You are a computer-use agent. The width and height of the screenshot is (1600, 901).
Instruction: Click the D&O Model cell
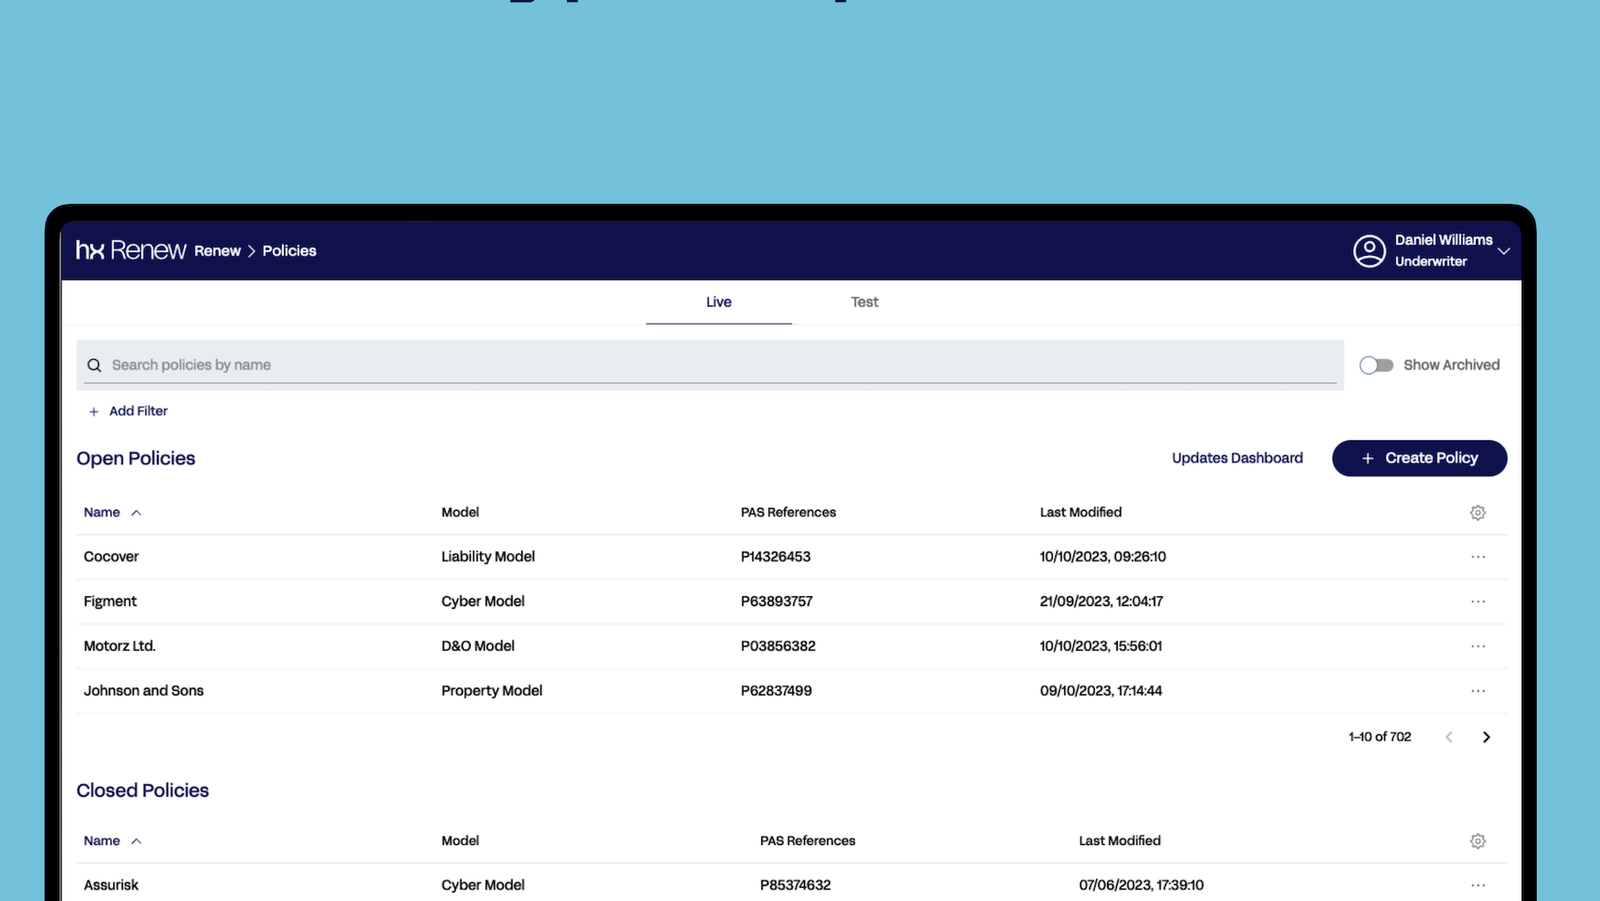[x=478, y=646]
